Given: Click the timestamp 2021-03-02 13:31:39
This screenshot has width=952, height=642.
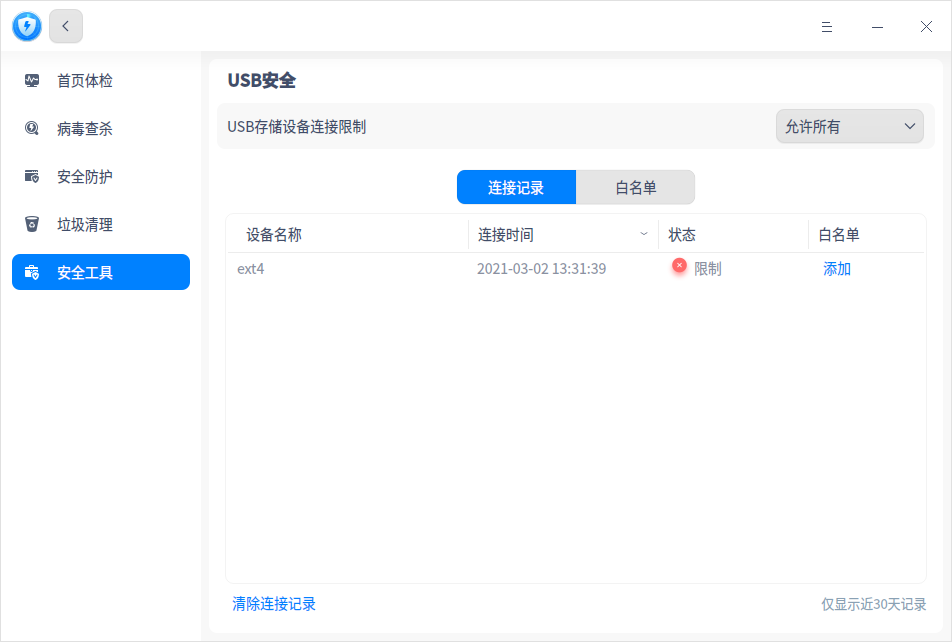Looking at the screenshot, I should tap(542, 269).
